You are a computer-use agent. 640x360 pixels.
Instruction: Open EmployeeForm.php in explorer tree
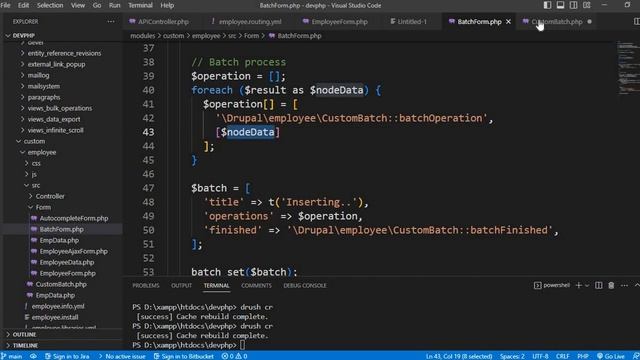click(67, 273)
